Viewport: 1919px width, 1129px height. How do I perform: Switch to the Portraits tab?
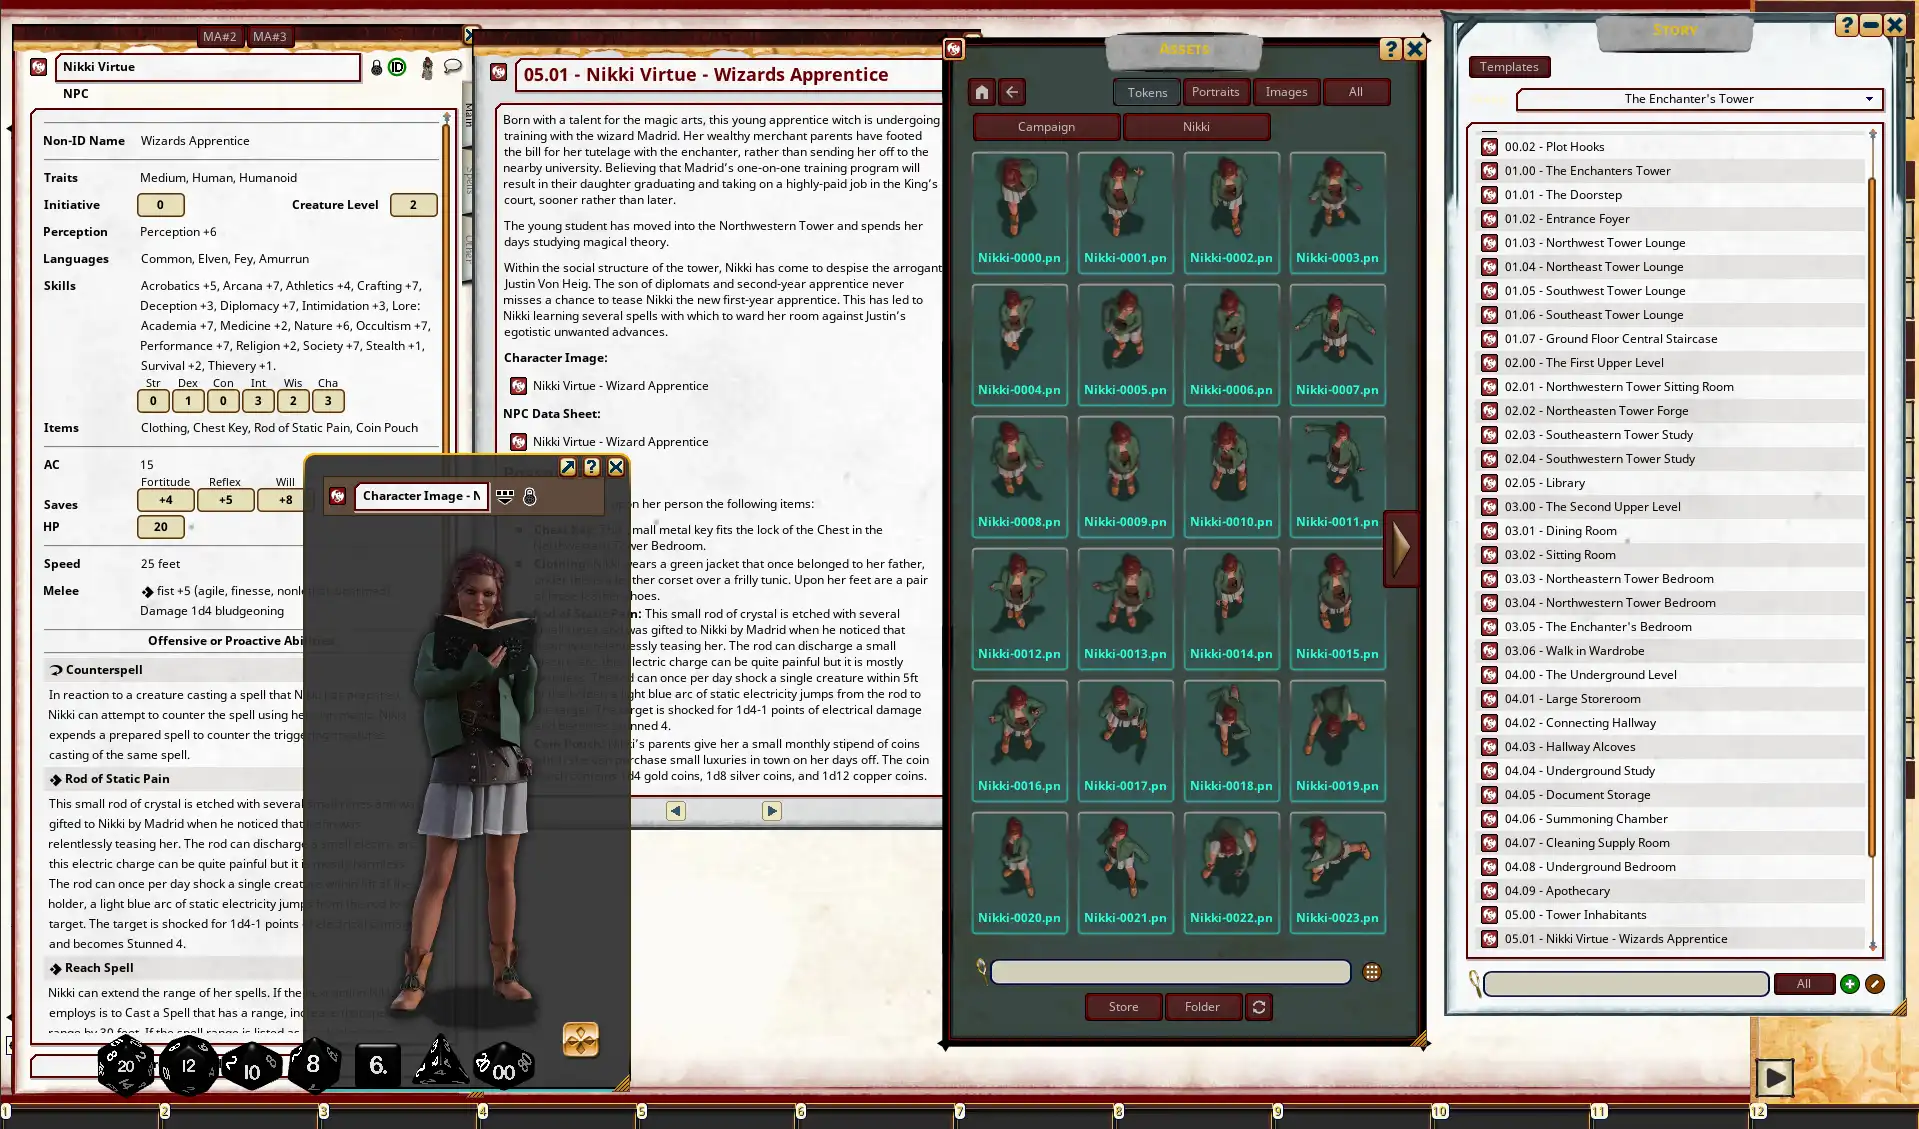tap(1215, 92)
